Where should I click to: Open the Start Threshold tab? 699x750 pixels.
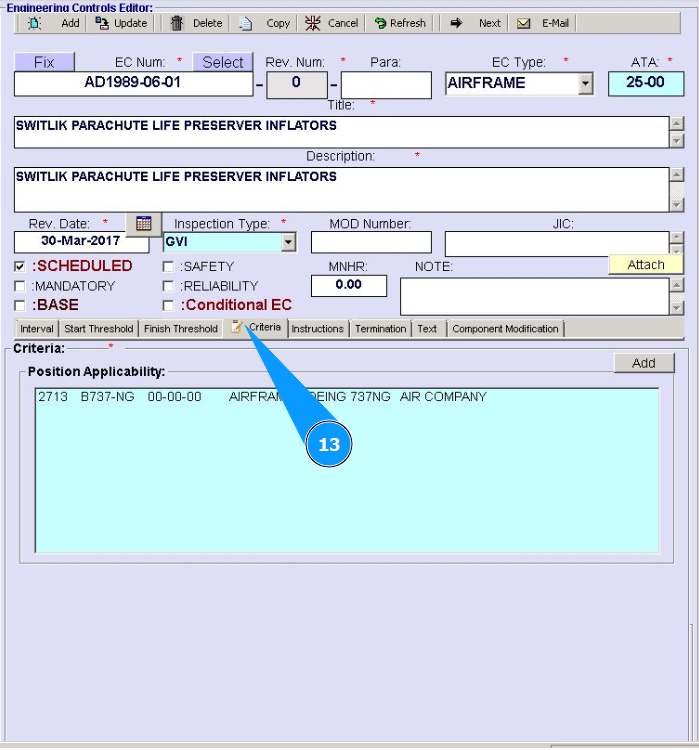[x=99, y=329]
